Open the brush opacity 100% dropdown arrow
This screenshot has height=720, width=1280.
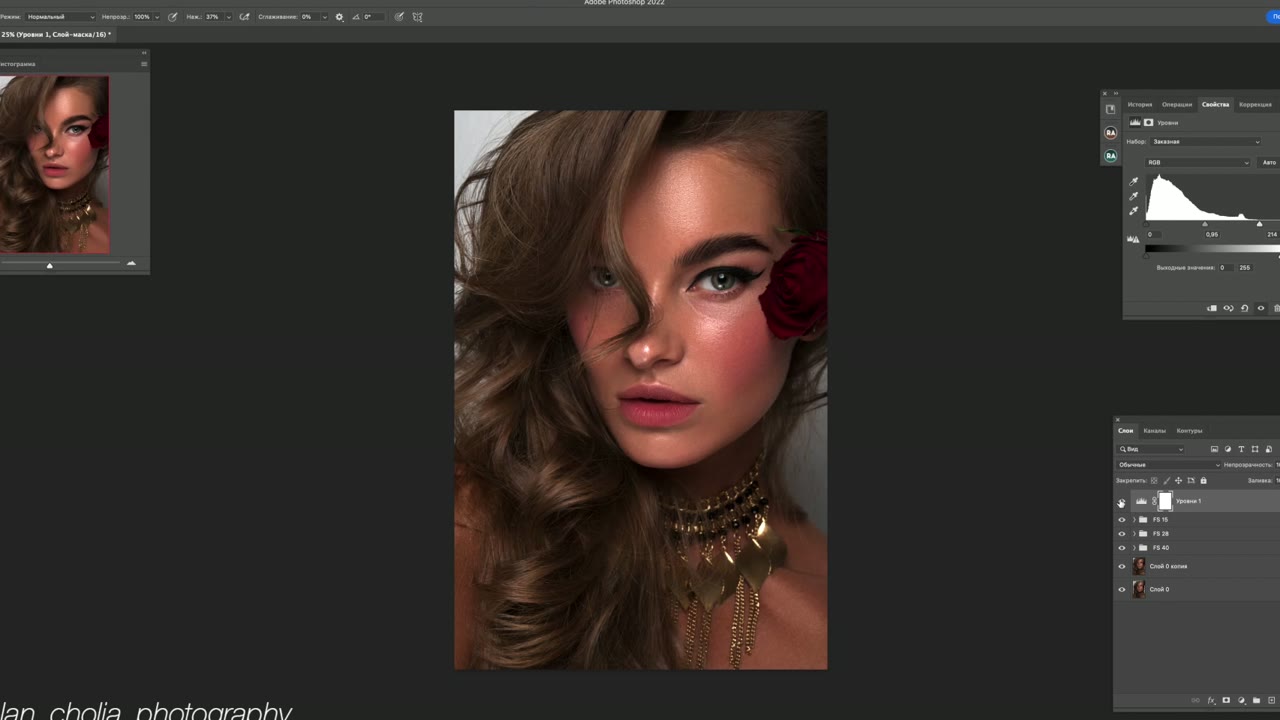coord(157,17)
